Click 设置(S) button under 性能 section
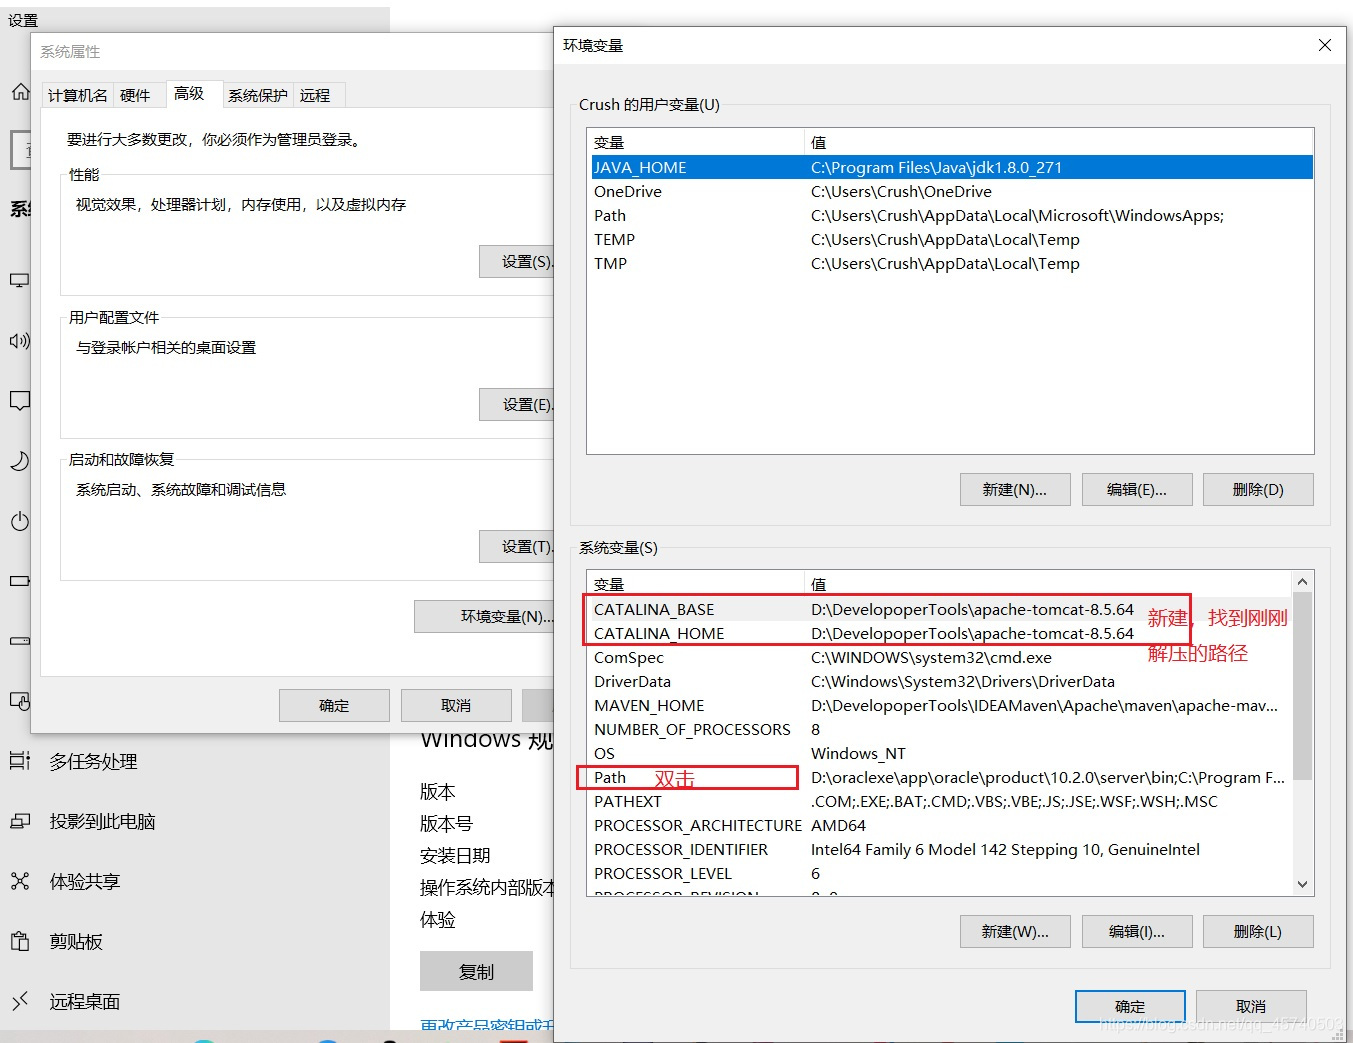Image resolution: width=1353 pixels, height=1043 pixels. [516, 262]
